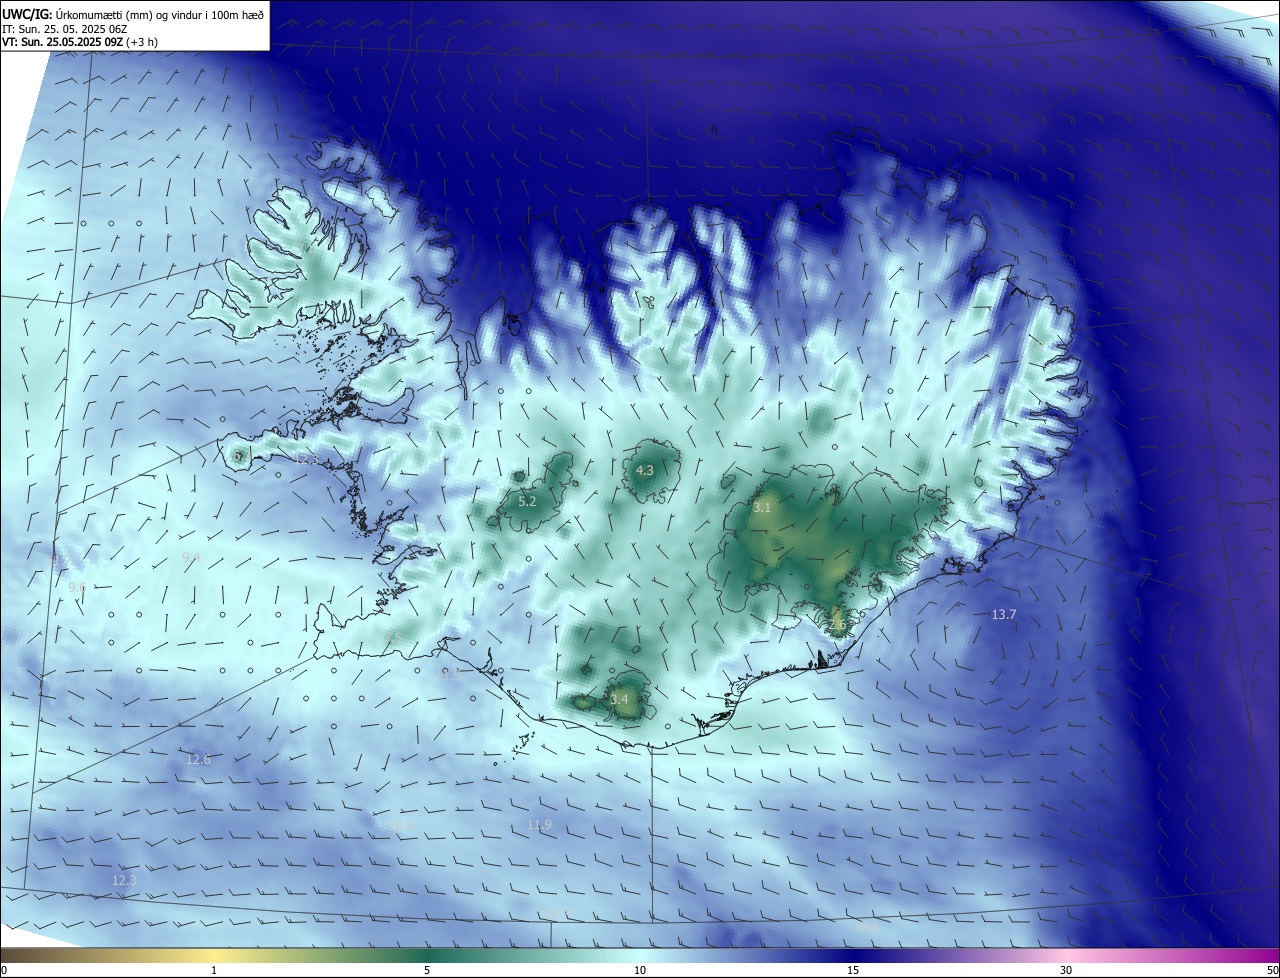Click the 30 tick on the color scale

click(x=1066, y=970)
